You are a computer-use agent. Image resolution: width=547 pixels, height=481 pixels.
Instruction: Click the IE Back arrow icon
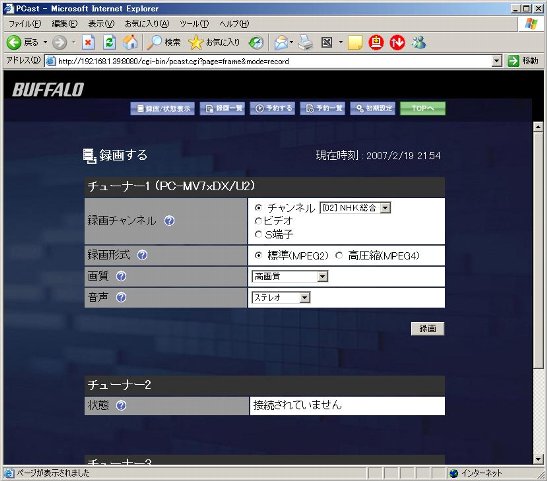coord(14,43)
